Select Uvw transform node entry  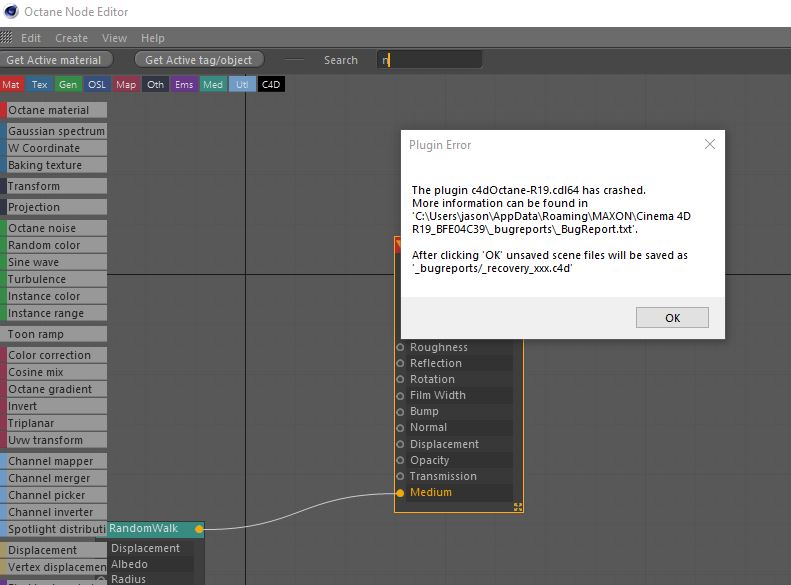tap(53, 440)
